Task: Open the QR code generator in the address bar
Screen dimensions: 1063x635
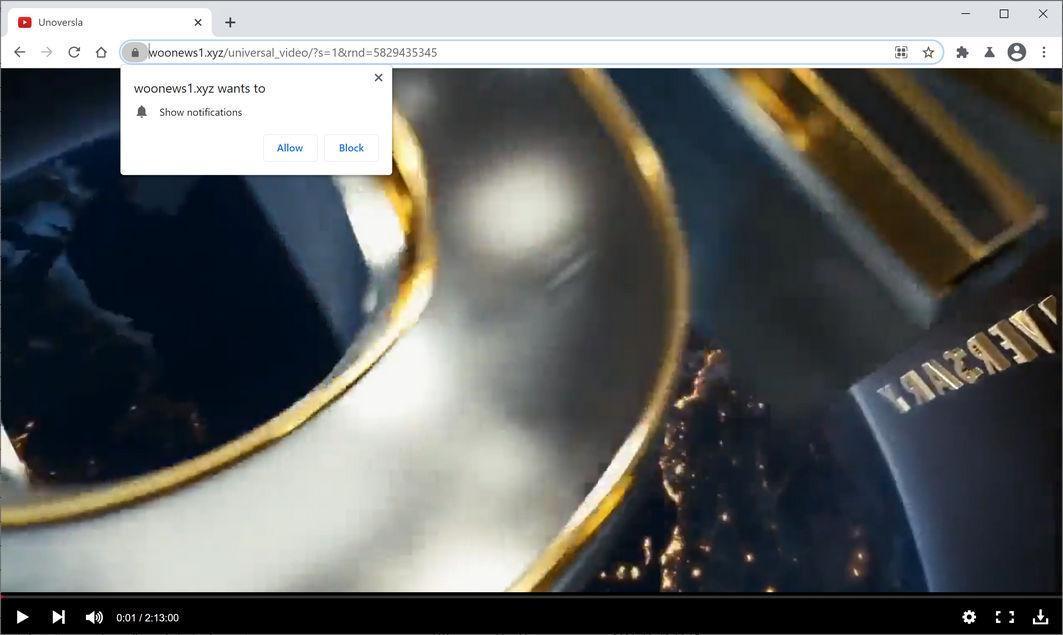Action: 899,52
